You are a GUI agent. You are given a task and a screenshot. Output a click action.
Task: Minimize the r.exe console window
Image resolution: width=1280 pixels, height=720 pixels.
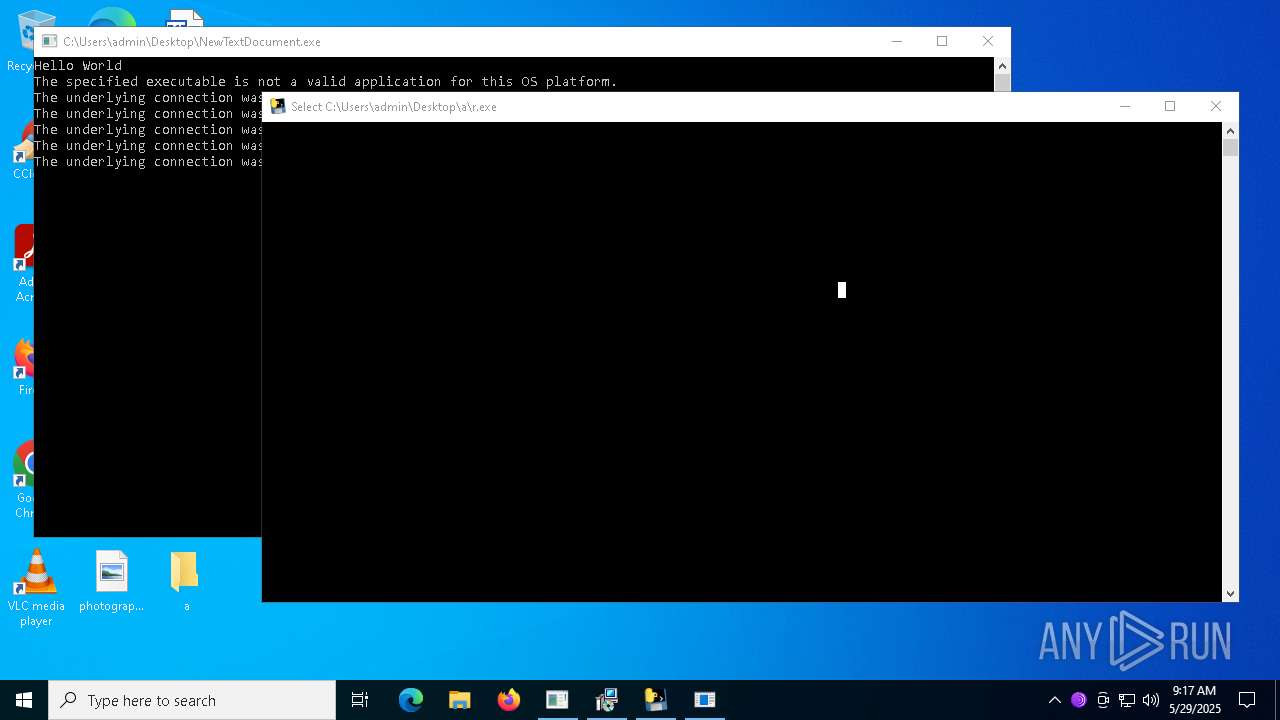coord(1125,107)
